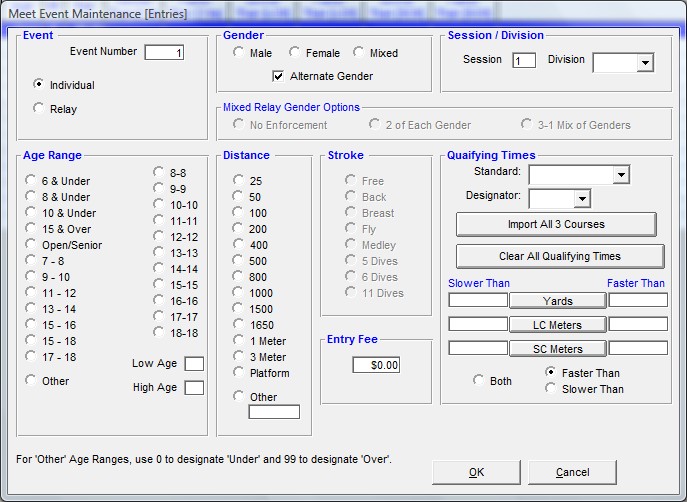The width and height of the screenshot is (687, 502).
Task: Click the Entry Fee input field
Action: pyautogui.click(x=376, y=365)
